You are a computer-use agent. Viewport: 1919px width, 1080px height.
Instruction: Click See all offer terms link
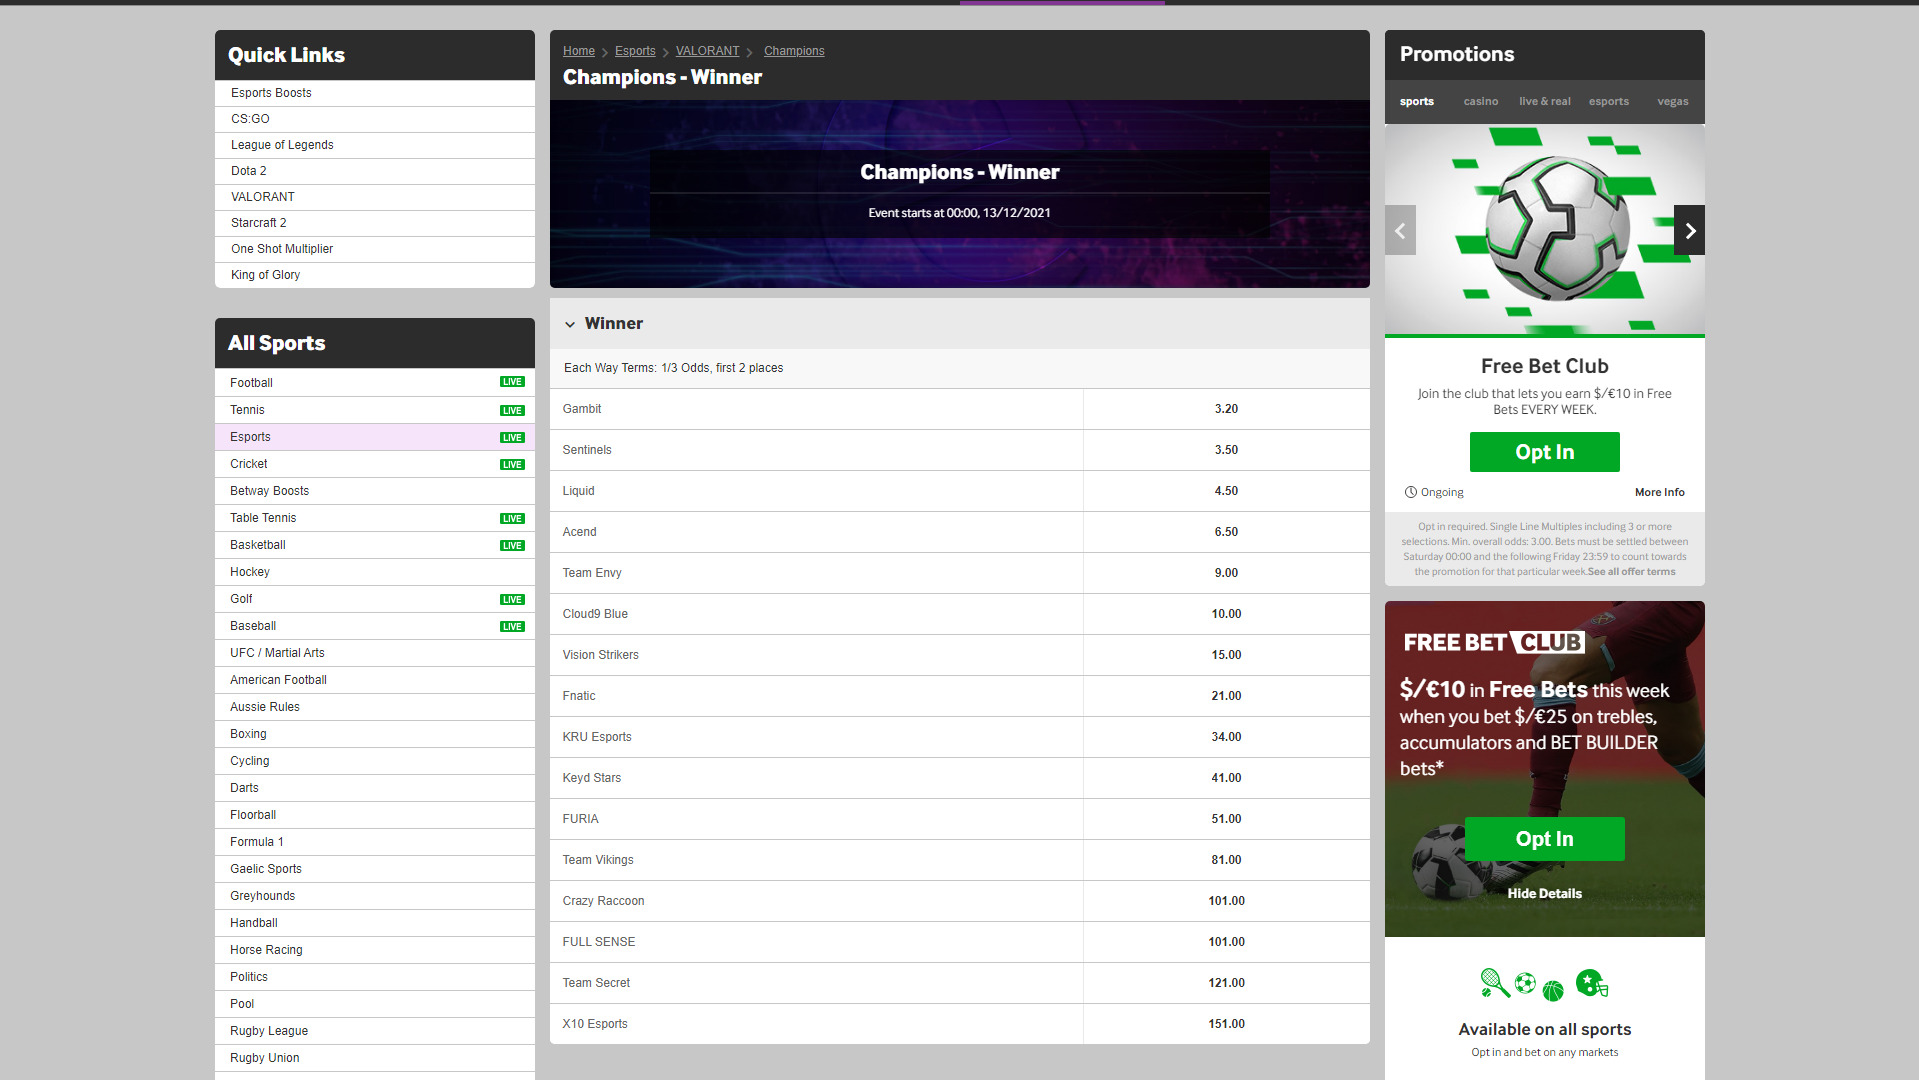(x=1631, y=572)
